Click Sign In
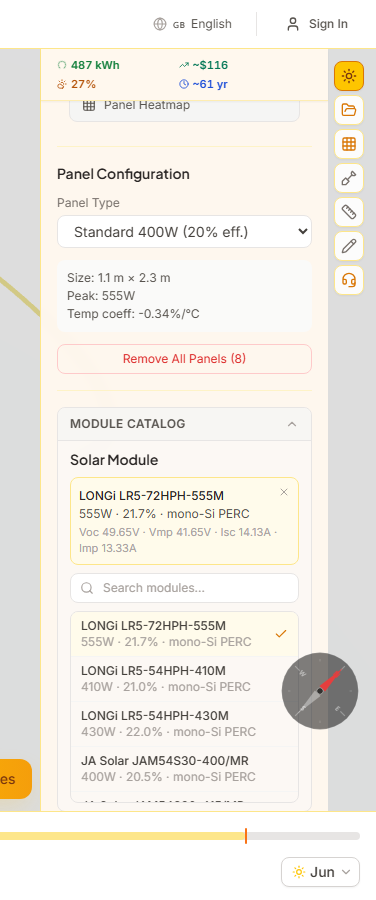376x900 pixels. [x=317, y=24]
